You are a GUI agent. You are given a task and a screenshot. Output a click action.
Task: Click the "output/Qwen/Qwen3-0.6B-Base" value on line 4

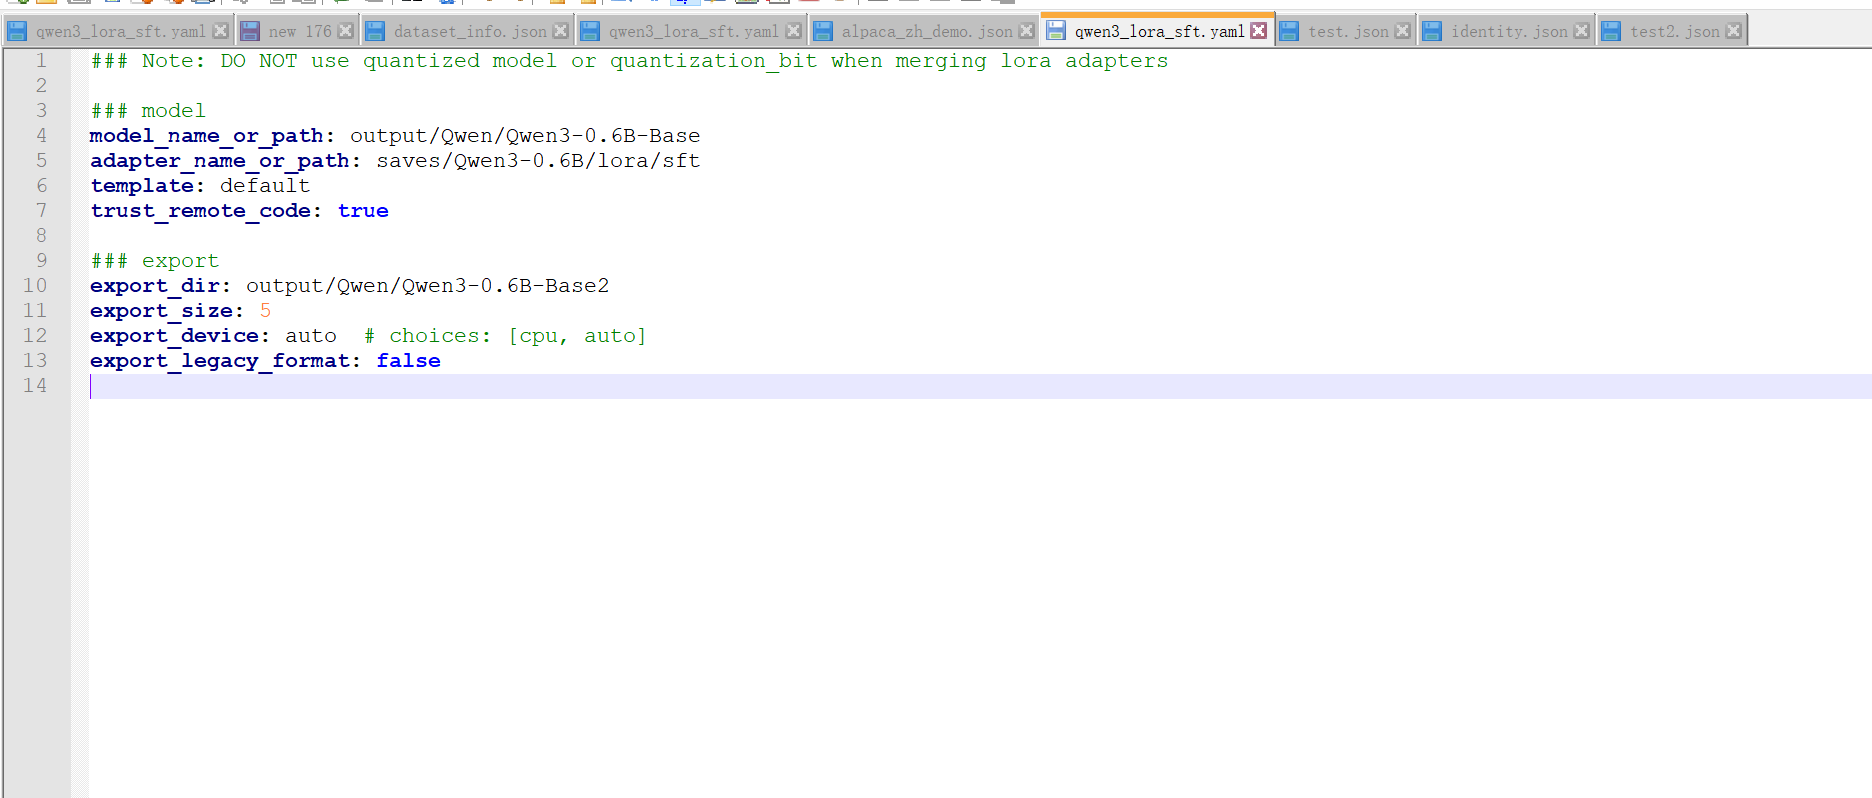(525, 136)
